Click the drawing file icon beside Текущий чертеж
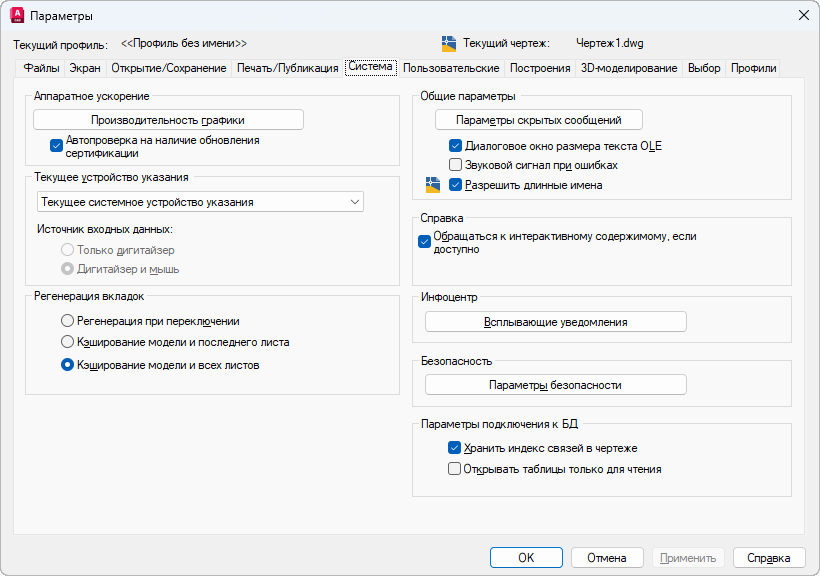The width and height of the screenshot is (820, 576). coord(448,44)
